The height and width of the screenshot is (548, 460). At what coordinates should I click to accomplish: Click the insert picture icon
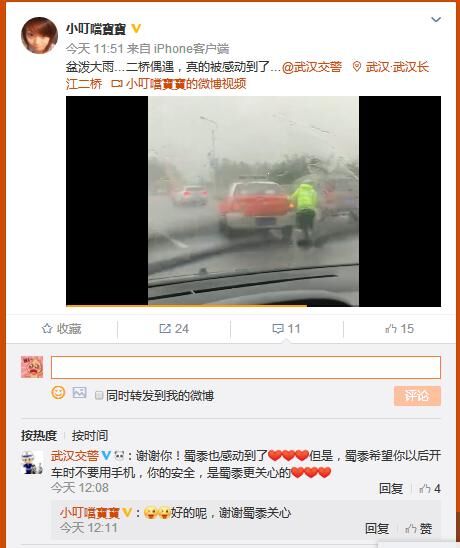(79, 392)
